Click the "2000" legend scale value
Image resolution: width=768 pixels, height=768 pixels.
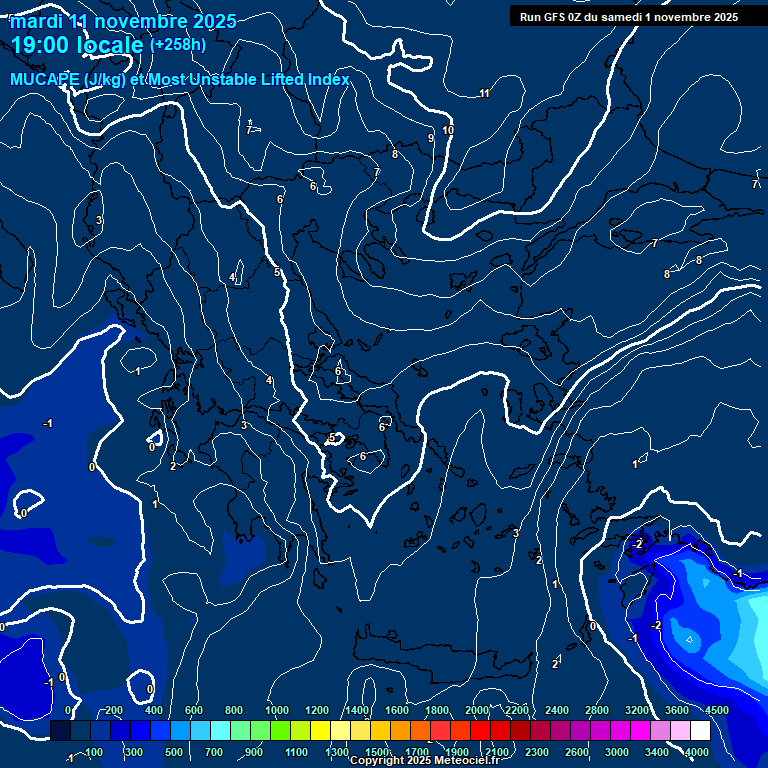coord(477,710)
